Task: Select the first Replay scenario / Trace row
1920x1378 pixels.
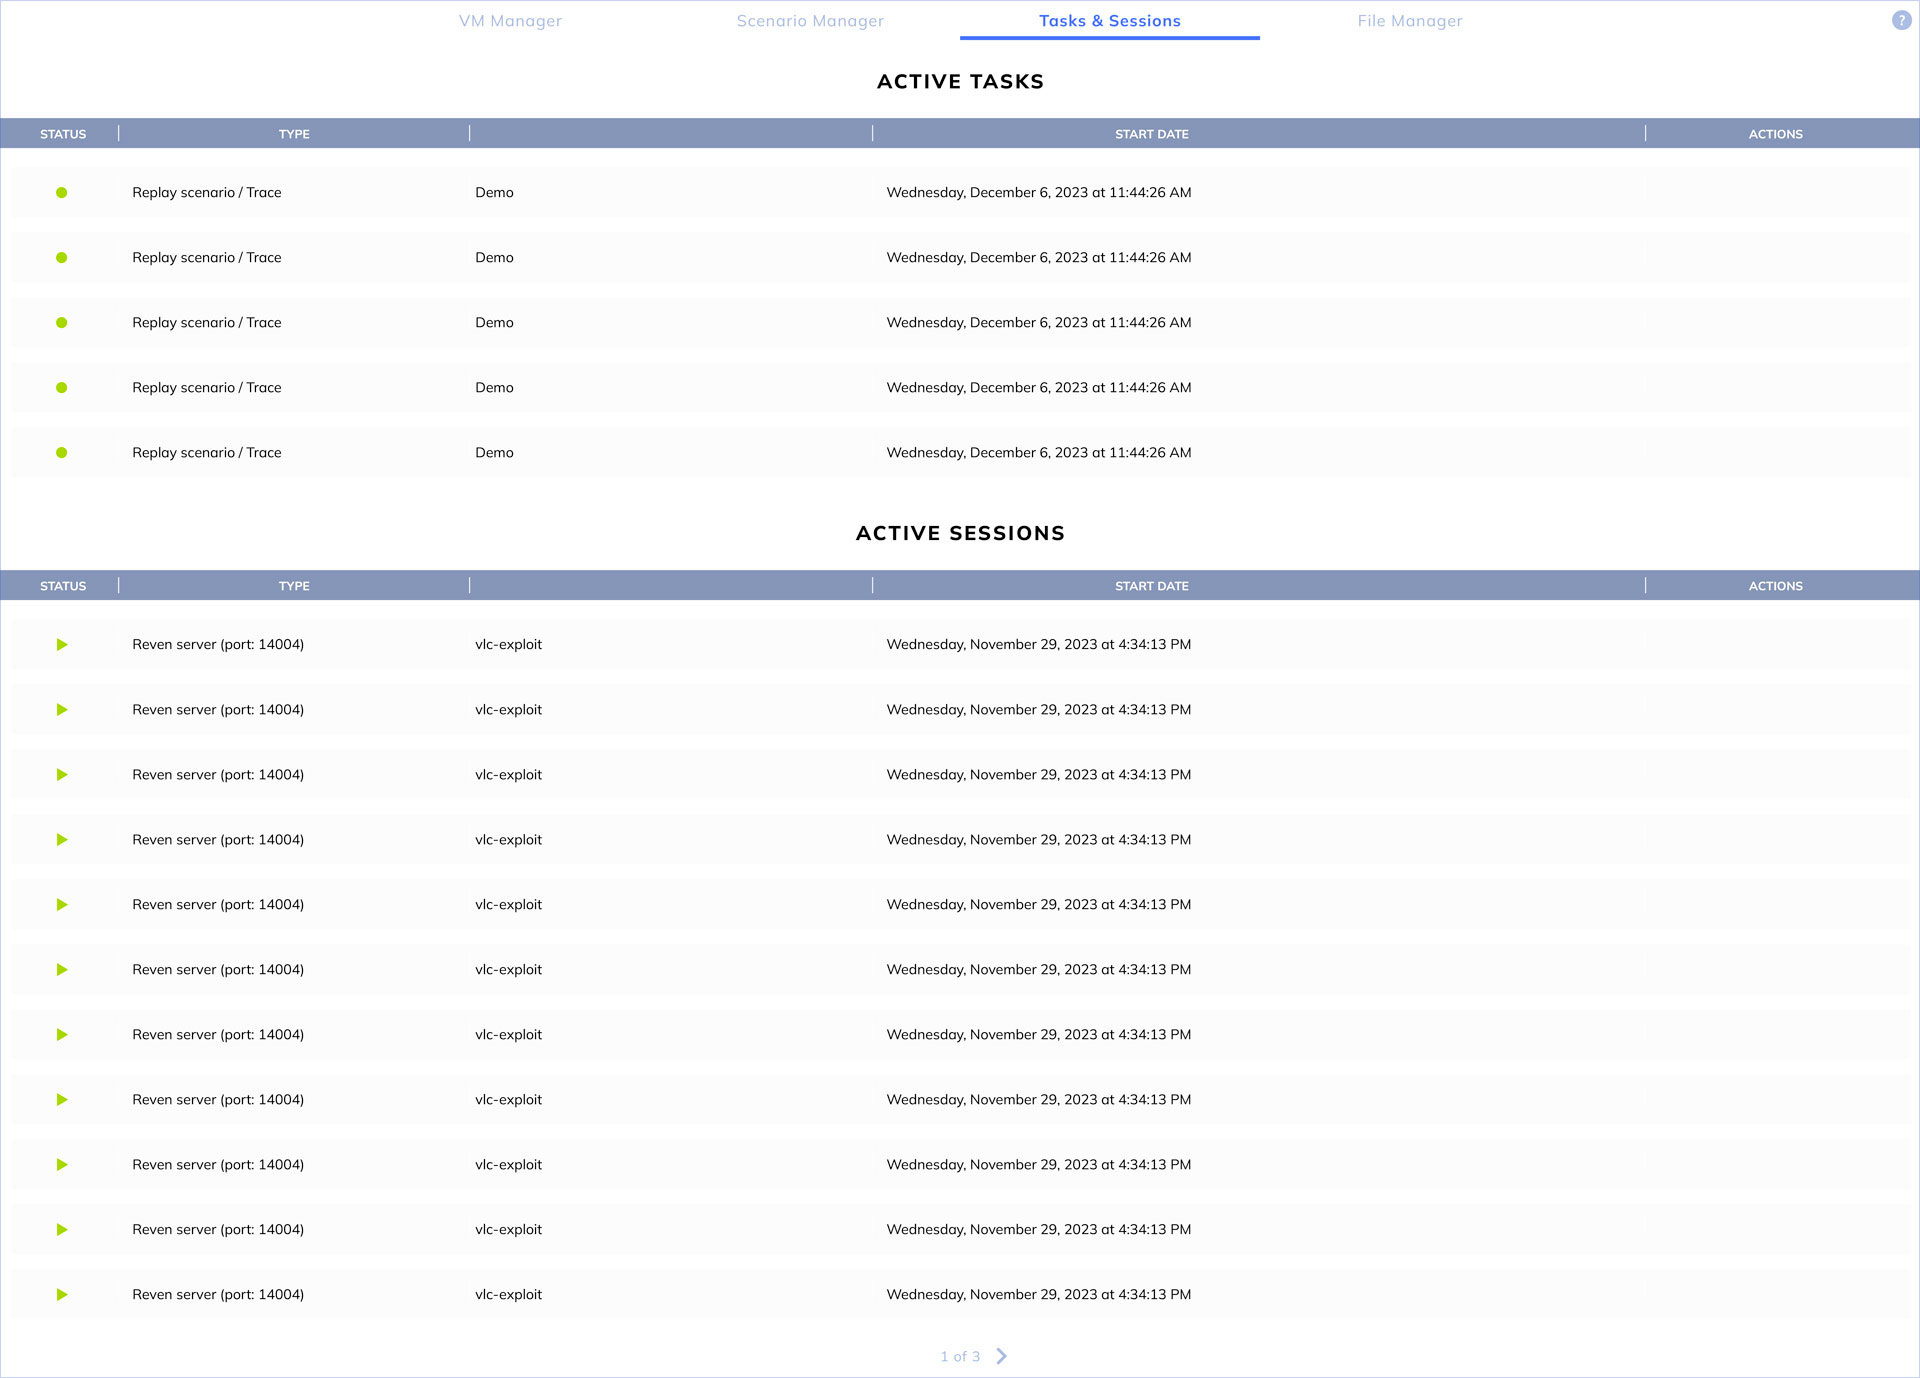Action: (207, 193)
